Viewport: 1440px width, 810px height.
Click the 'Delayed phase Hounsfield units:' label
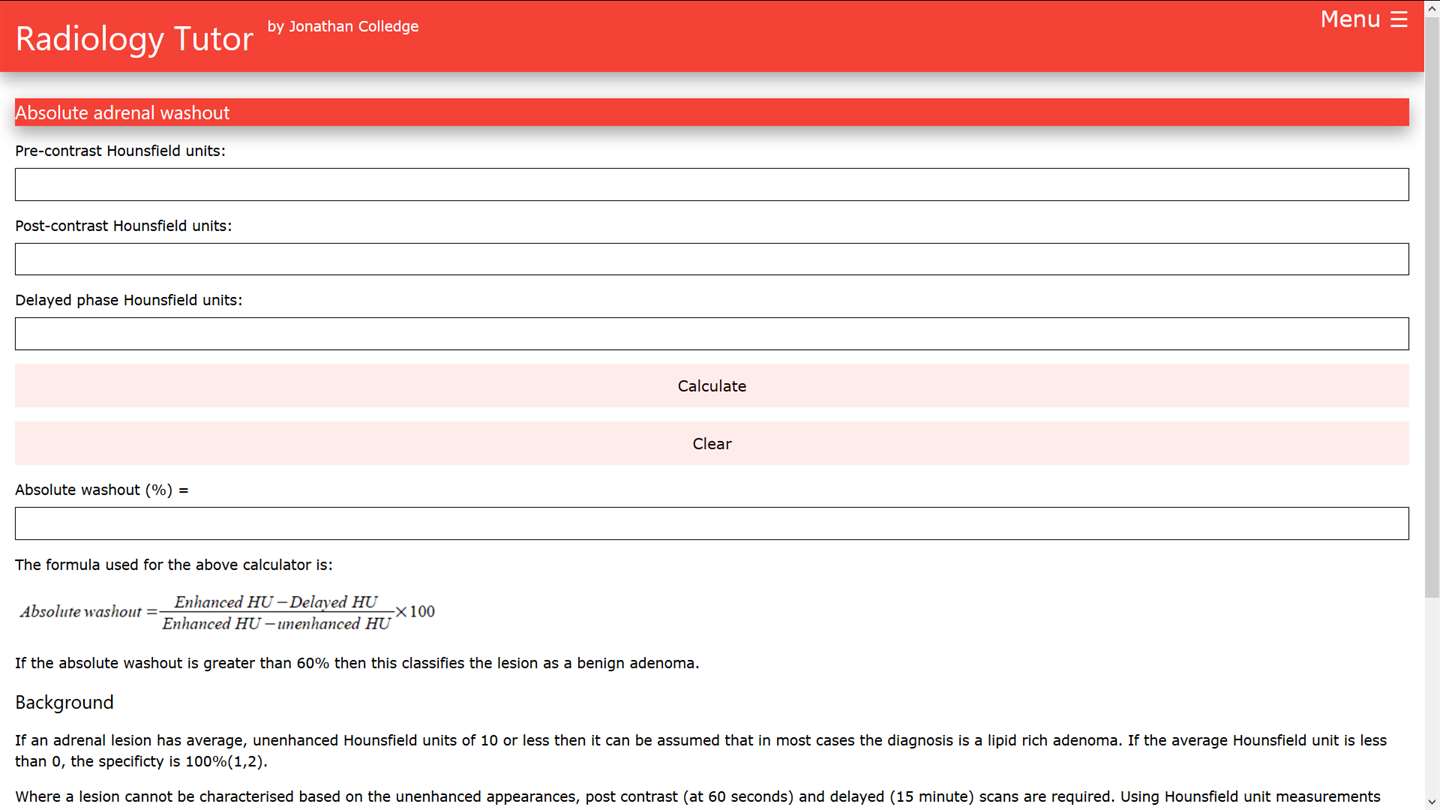pyautogui.click(x=128, y=300)
